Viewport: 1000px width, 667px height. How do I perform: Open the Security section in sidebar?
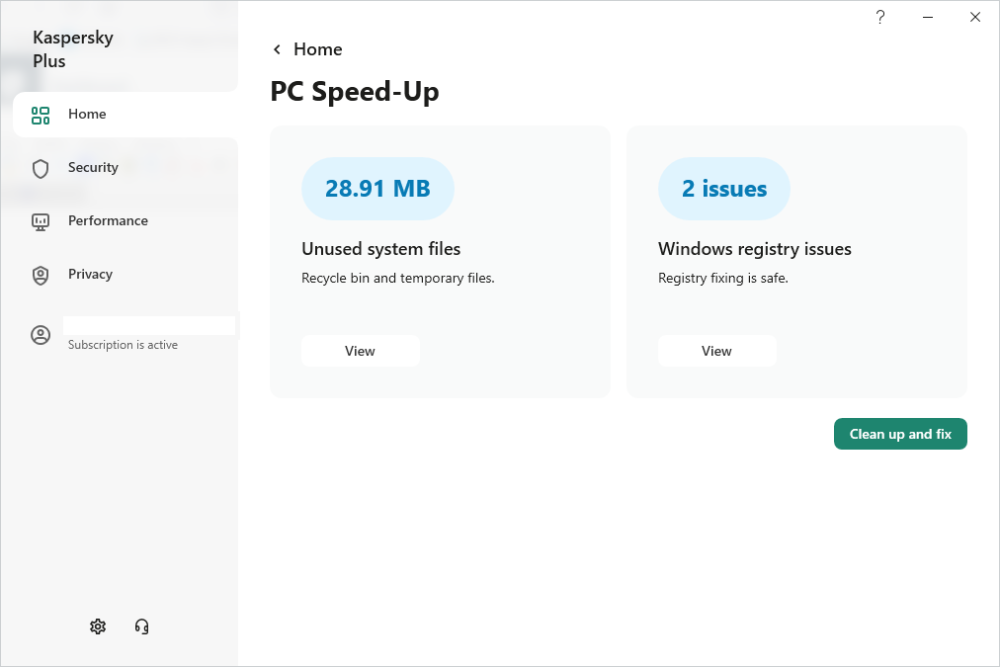(x=93, y=168)
